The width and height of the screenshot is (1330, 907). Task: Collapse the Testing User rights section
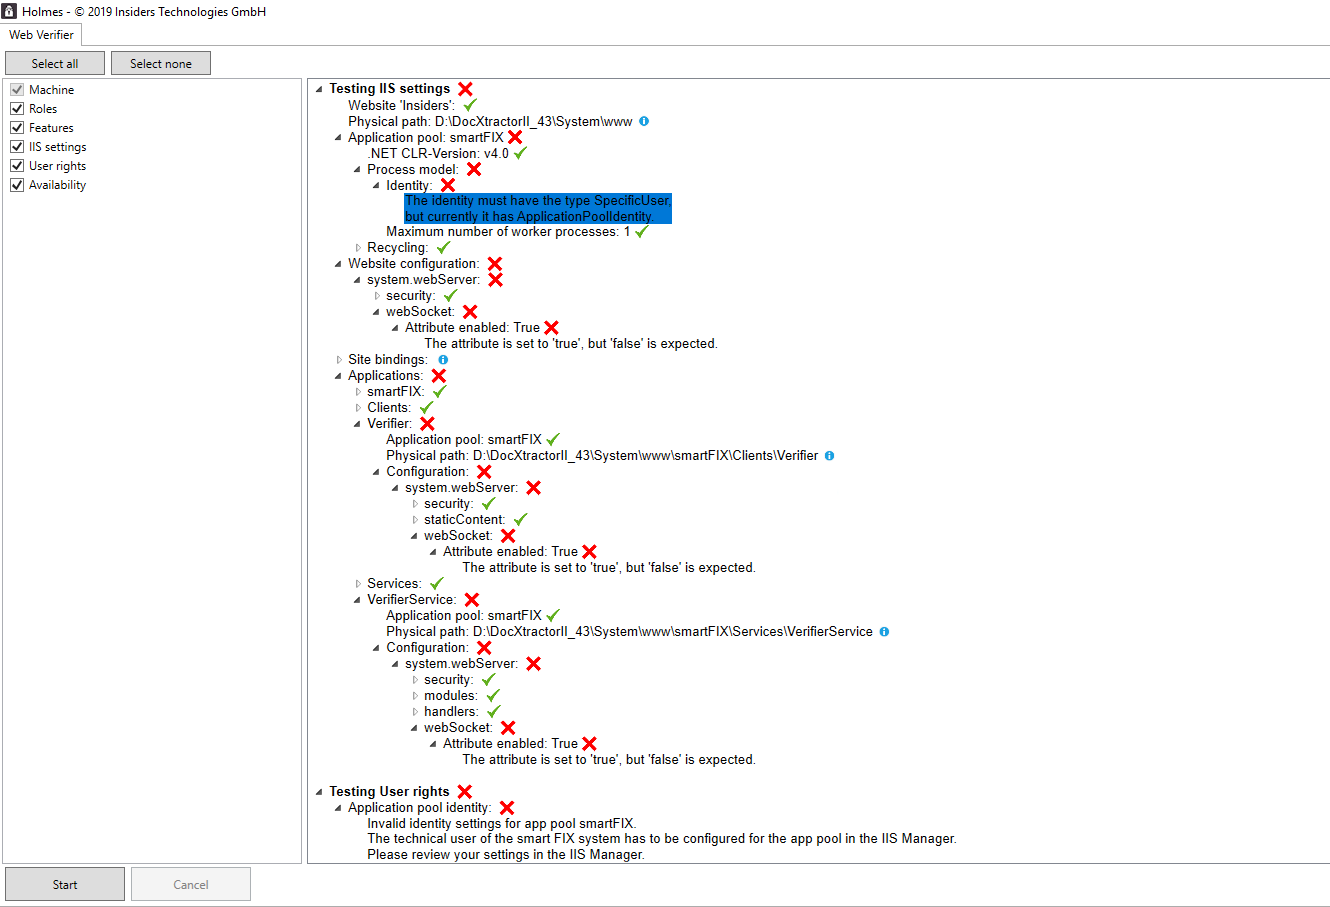[318, 791]
